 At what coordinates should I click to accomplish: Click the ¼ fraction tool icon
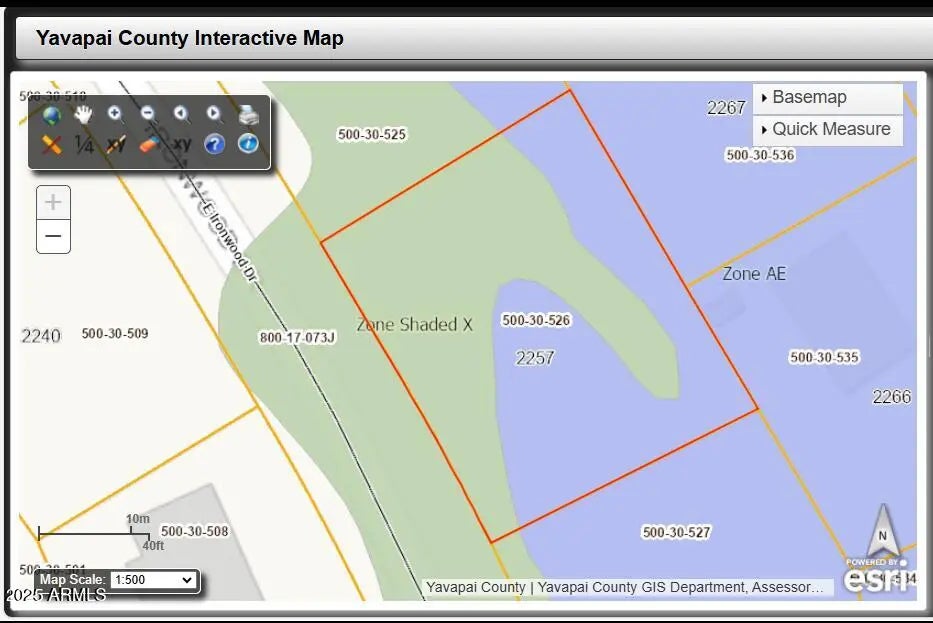click(x=84, y=145)
